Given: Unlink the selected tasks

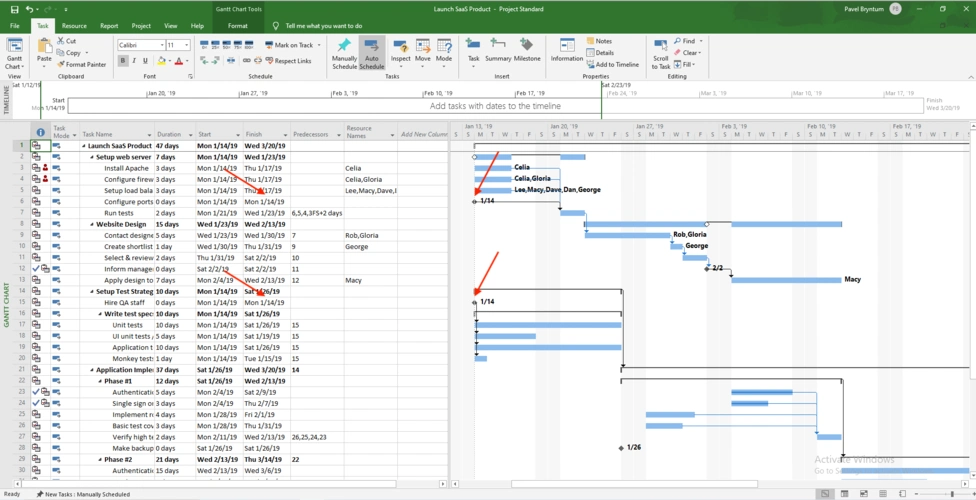Looking at the screenshot, I should [257, 60].
